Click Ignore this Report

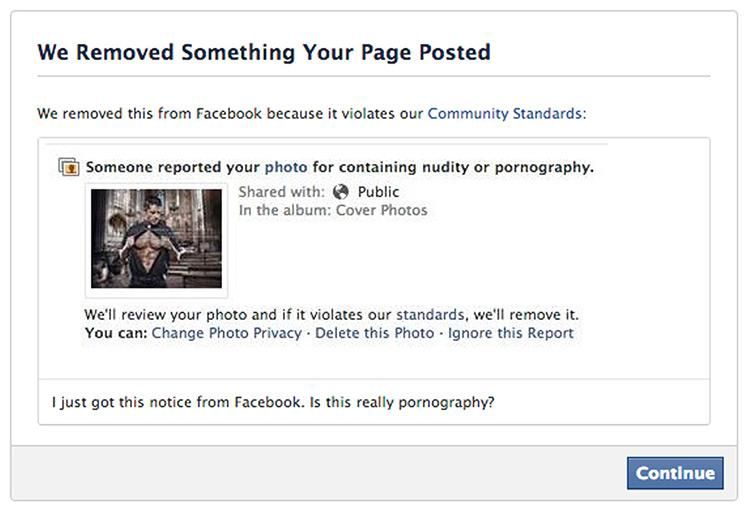click(511, 333)
